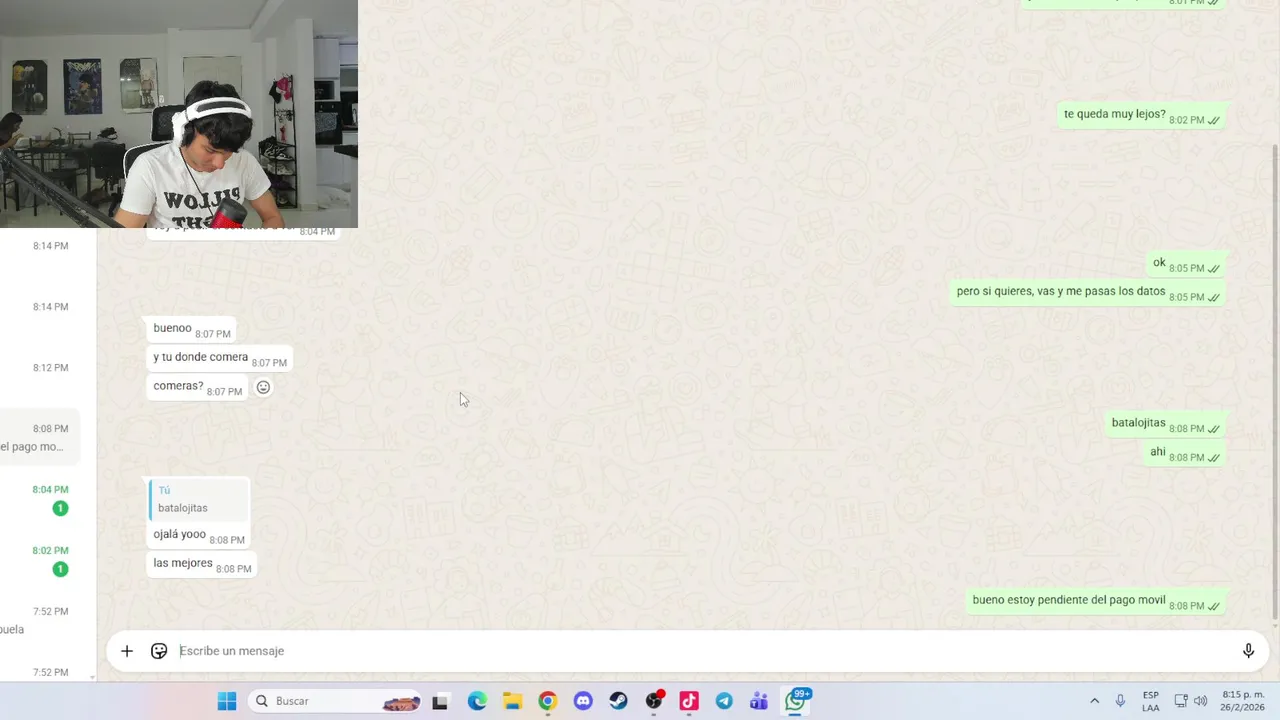Select the 'buenoo' message bubble
The image size is (1280, 720).
192,330
